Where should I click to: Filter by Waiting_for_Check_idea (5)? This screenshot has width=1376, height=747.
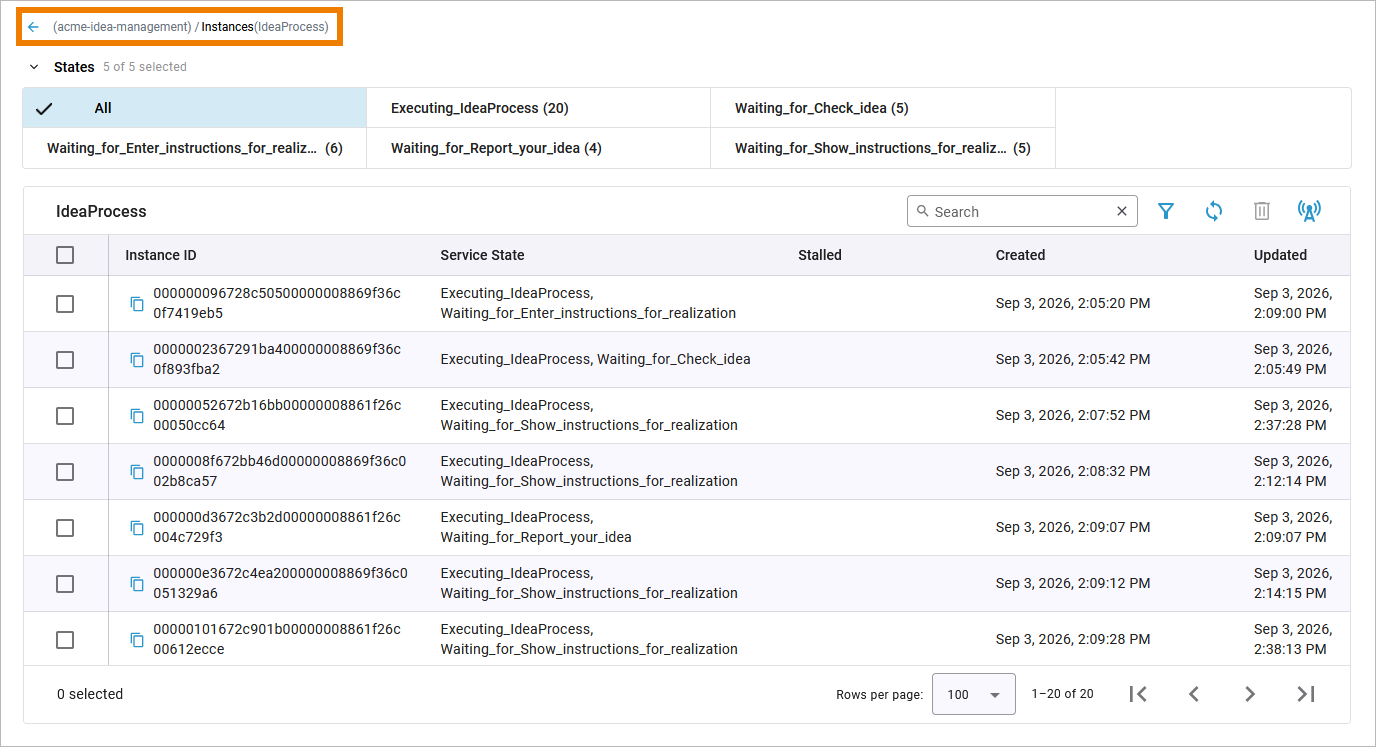point(883,108)
